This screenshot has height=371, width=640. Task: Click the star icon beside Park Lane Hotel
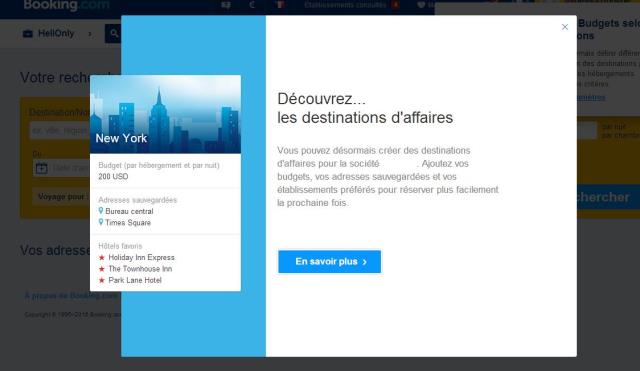(102, 280)
